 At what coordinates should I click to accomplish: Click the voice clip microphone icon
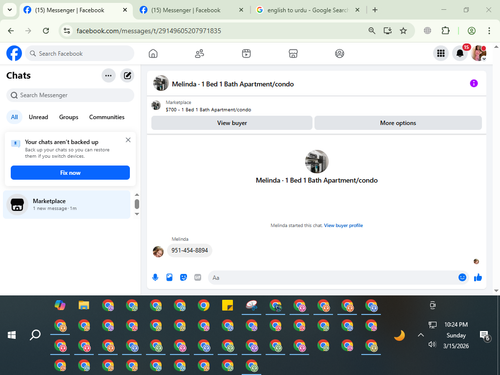pos(155,277)
